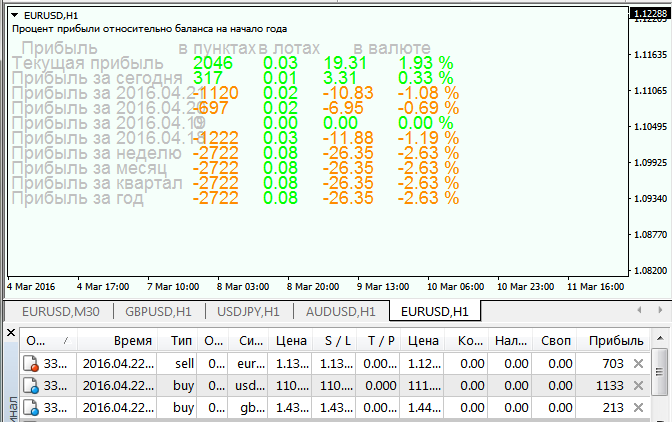Select the Прибыль за квартал label
This screenshot has height=422, width=672.
tap(97, 183)
